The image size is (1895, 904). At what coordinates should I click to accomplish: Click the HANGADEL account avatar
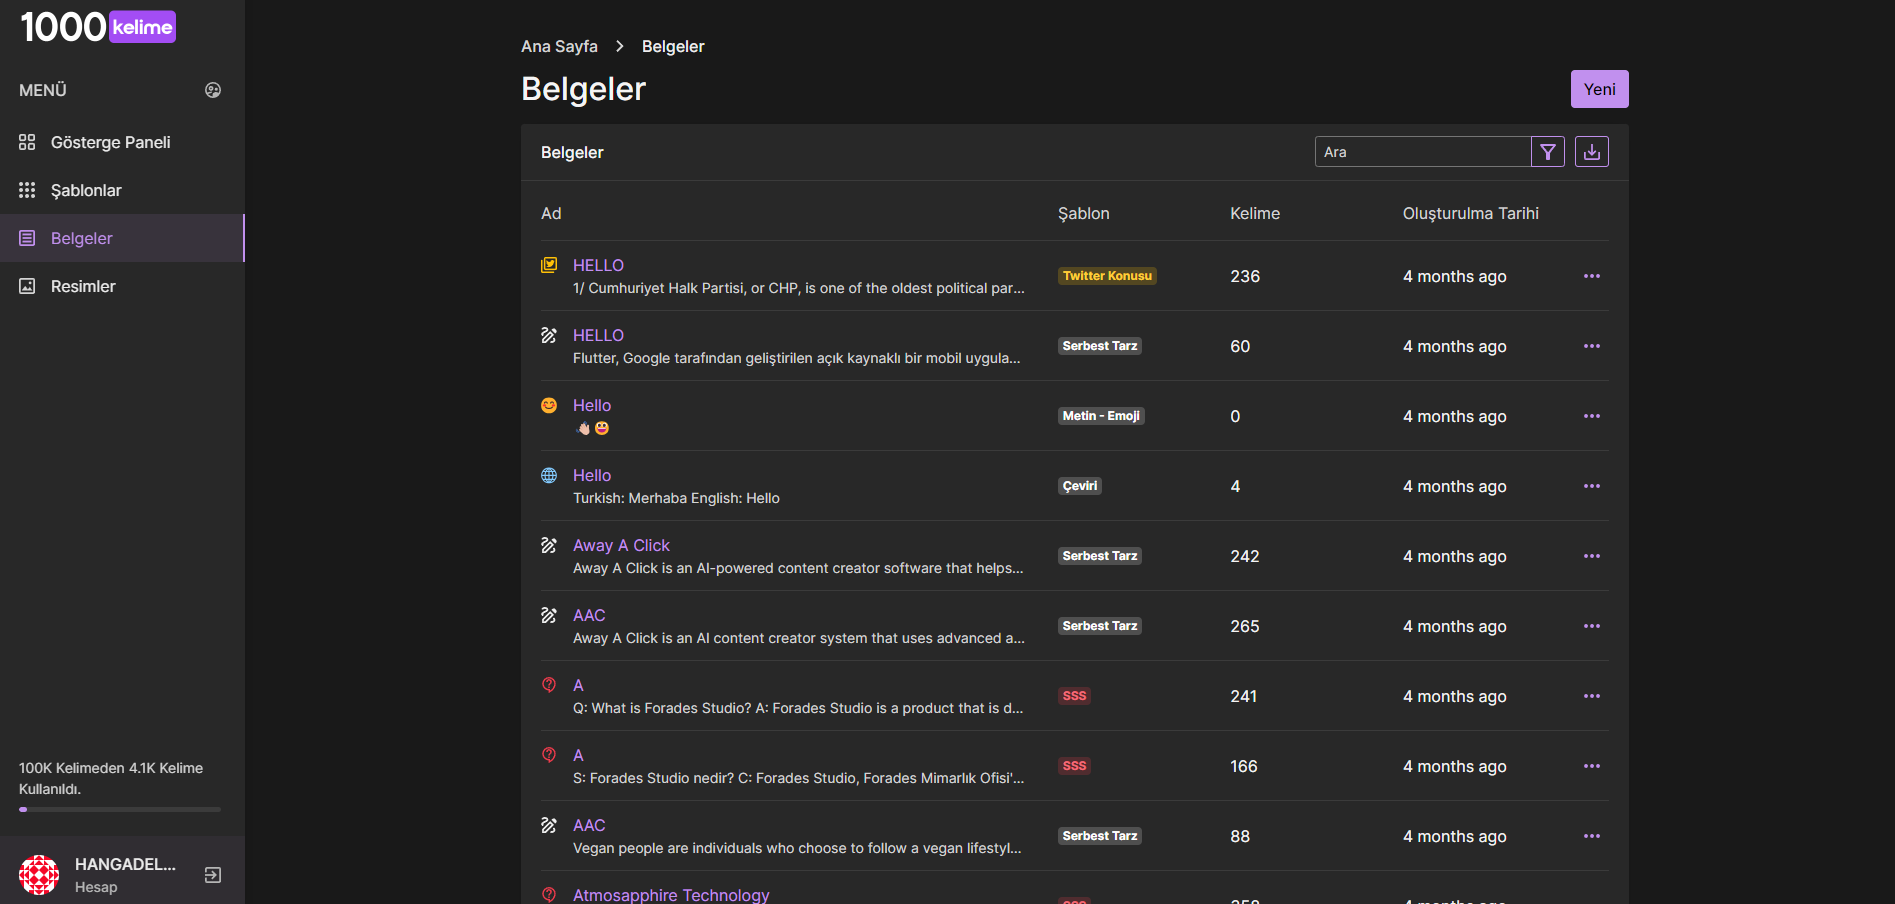[x=39, y=875]
